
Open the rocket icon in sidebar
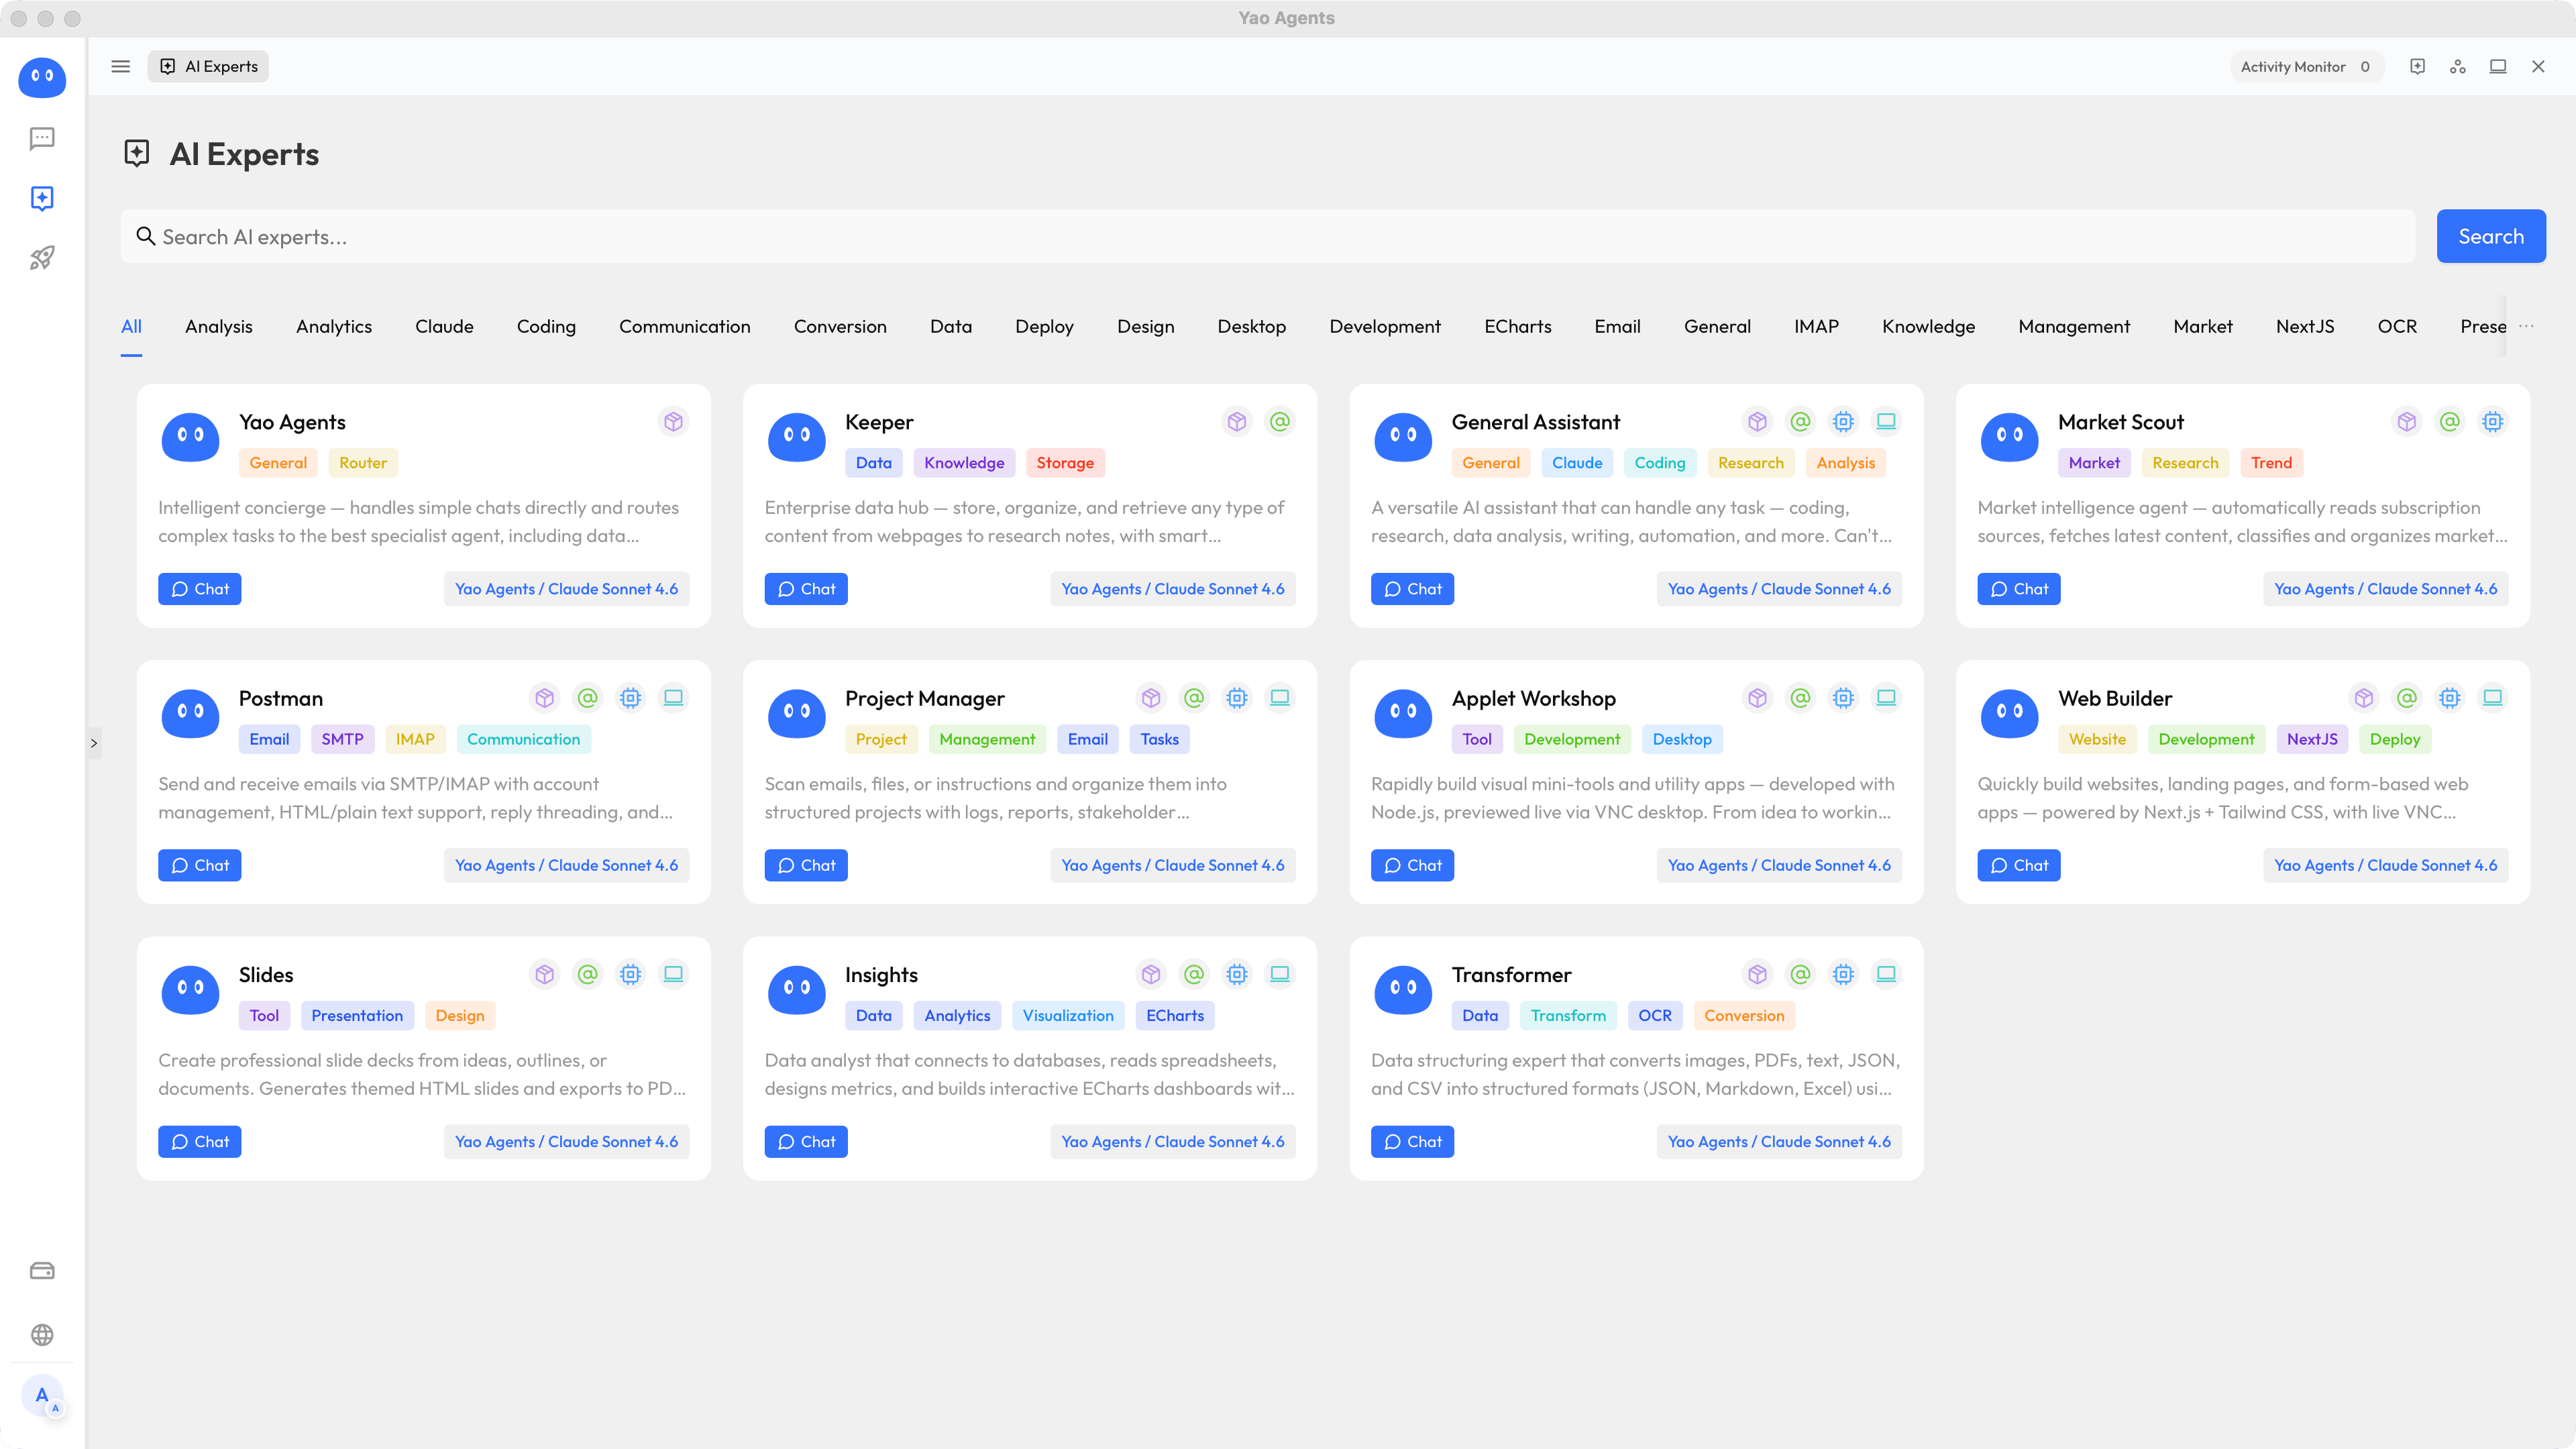(42, 258)
